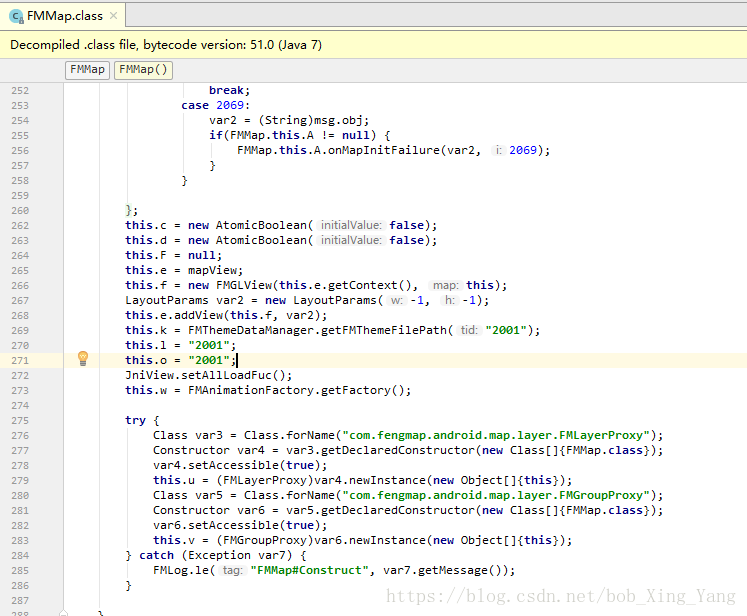Select the FMMap.class editor tab
The image size is (747, 616).
(x=63, y=16)
